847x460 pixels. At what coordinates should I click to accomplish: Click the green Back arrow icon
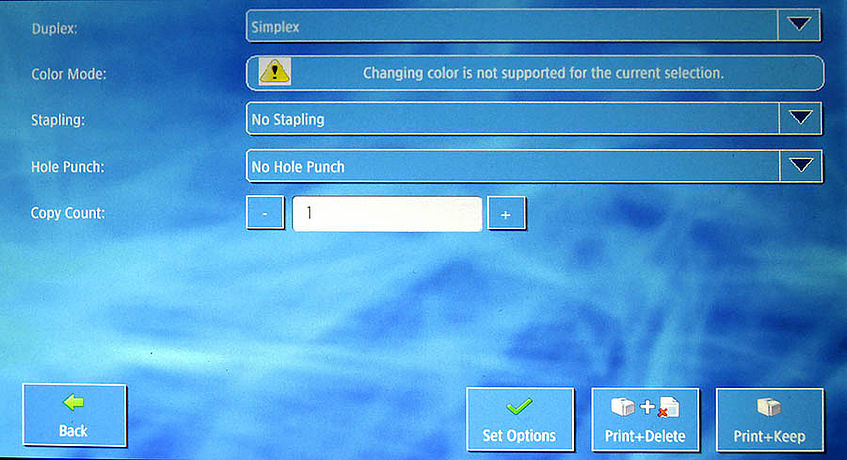point(73,402)
